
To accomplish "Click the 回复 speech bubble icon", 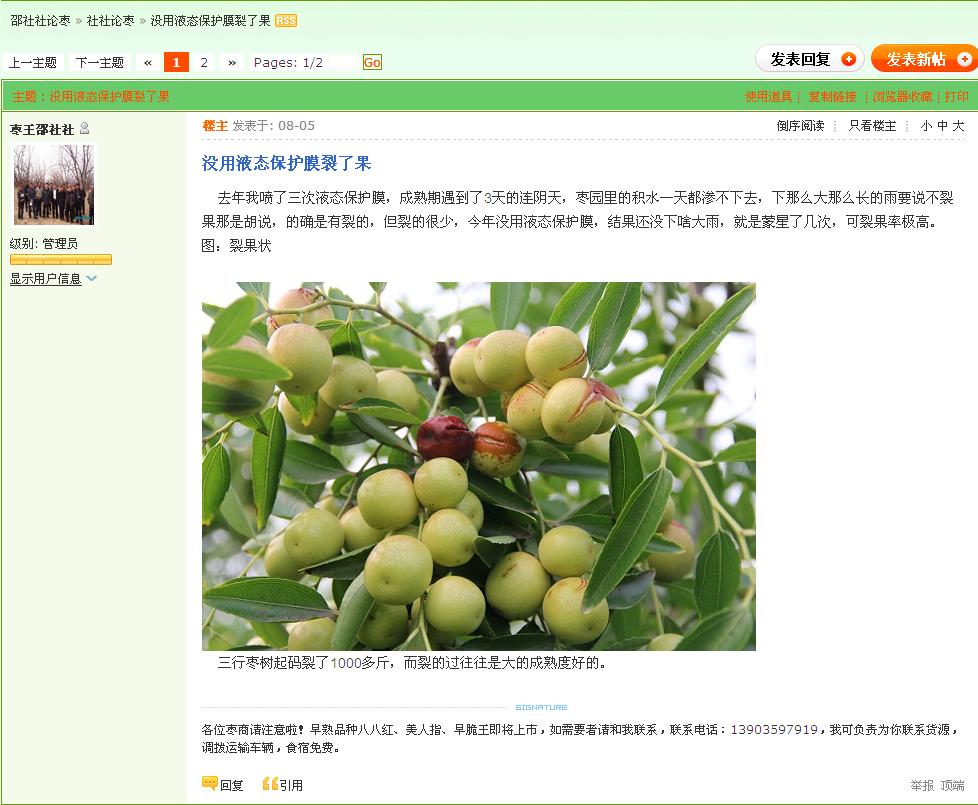I will pos(210,783).
